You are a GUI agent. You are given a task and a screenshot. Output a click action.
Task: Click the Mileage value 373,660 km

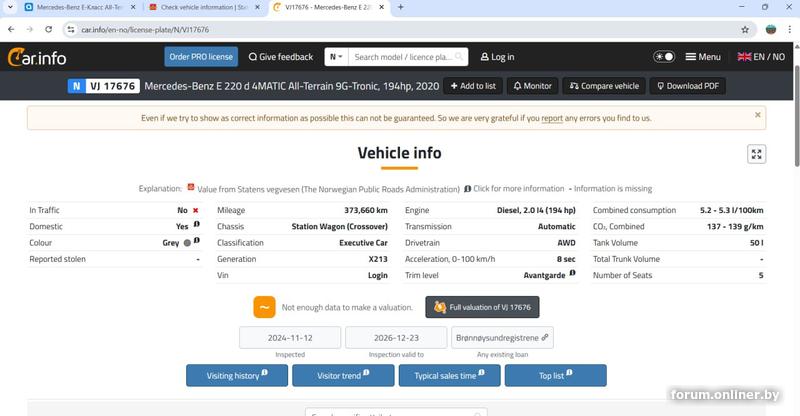tap(365, 210)
